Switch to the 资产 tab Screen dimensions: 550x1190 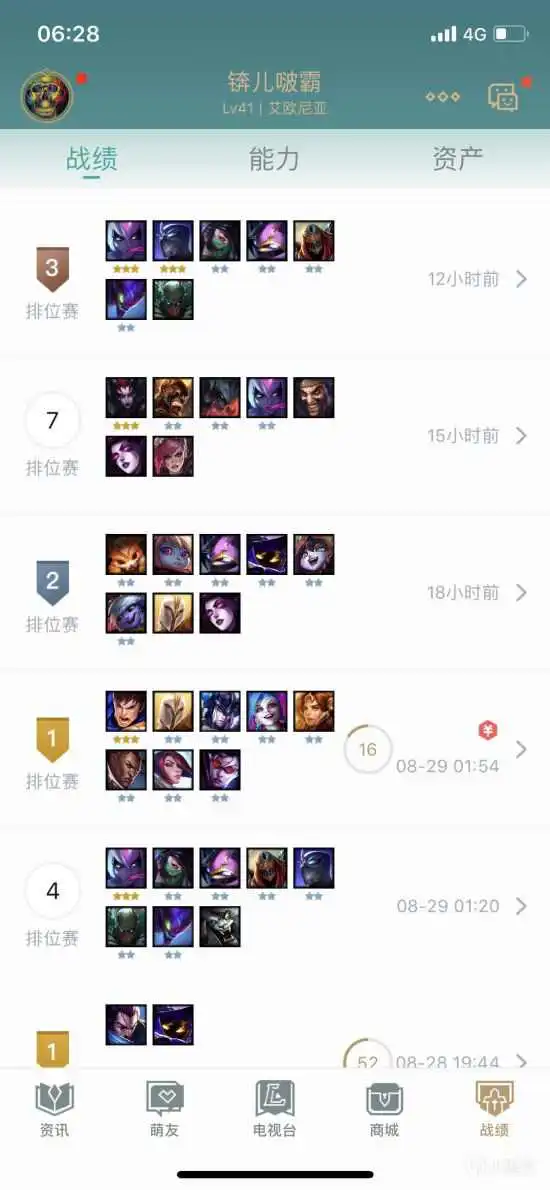tap(457, 159)
